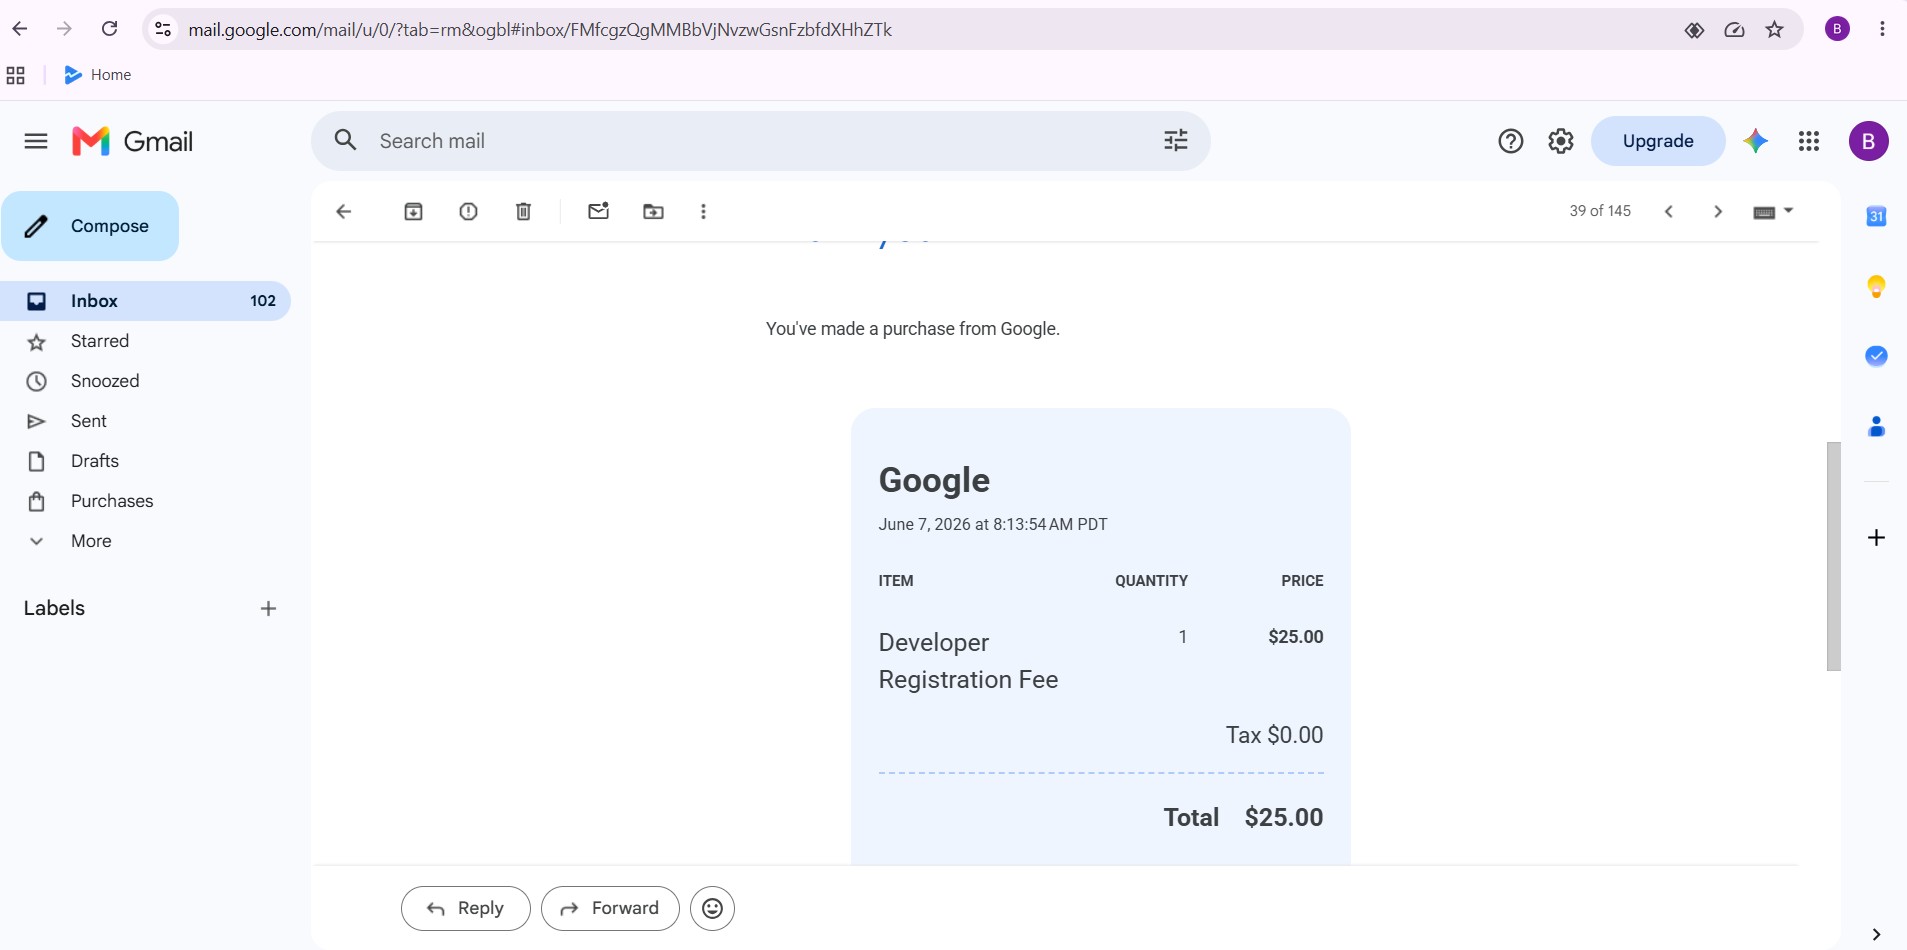Delete this email with trash icon
The image size is (1907, 950).
click(523, 211)
